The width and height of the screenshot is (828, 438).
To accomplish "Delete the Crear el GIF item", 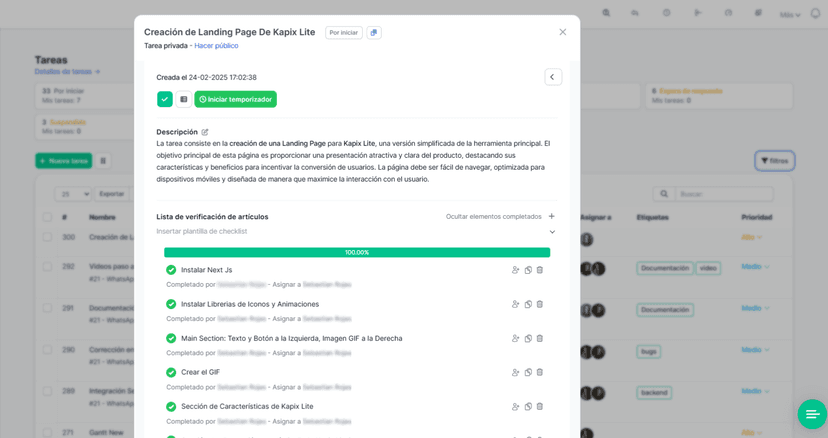I will click(x=540, y=372).
